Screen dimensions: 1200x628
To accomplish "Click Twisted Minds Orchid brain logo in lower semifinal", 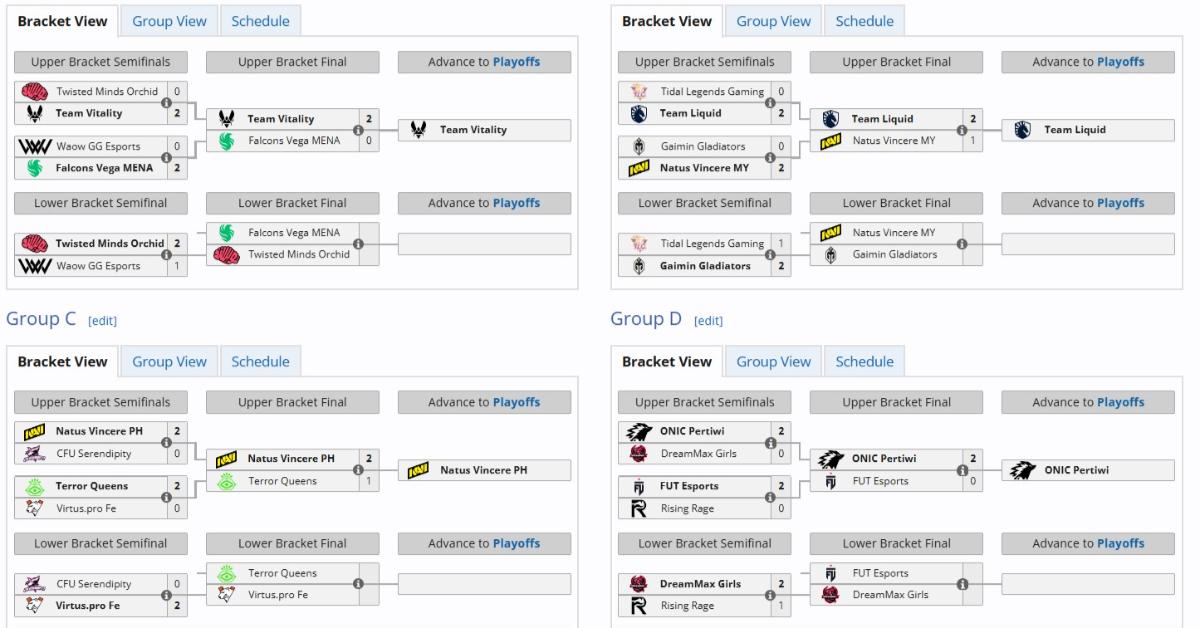I will [33, 243].
